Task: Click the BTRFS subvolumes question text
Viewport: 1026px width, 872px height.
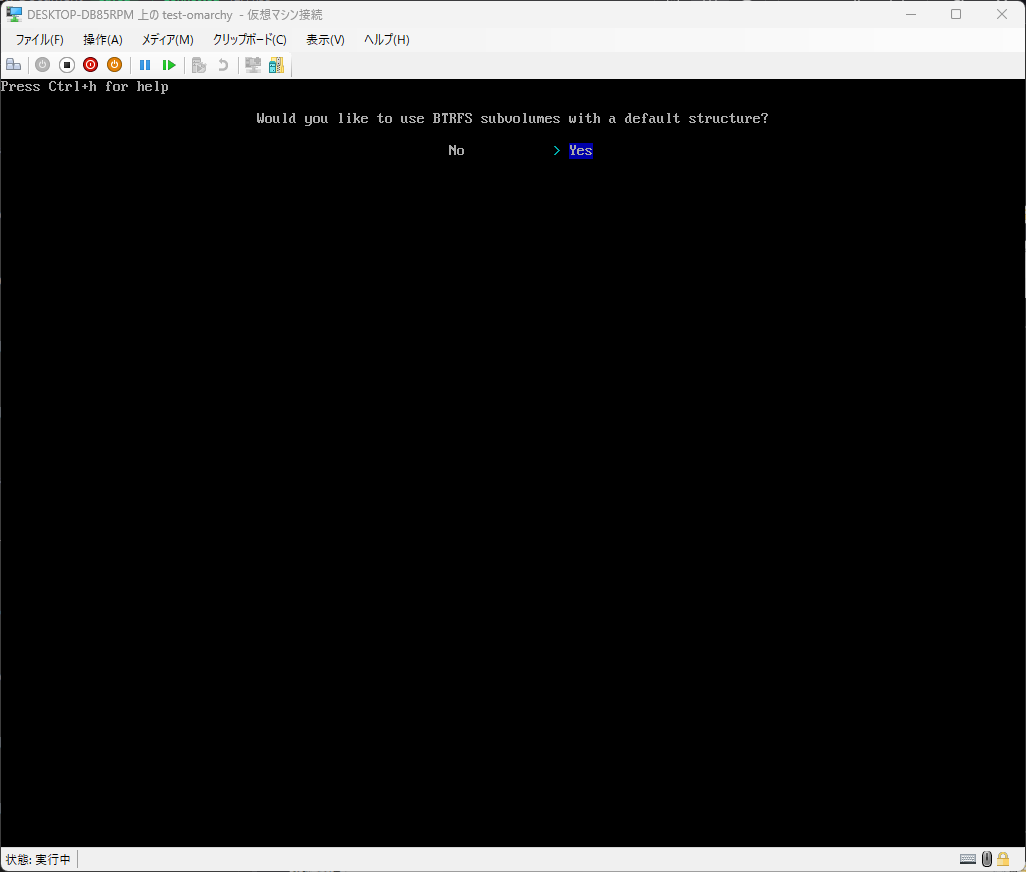Action: tap(512, 118)
